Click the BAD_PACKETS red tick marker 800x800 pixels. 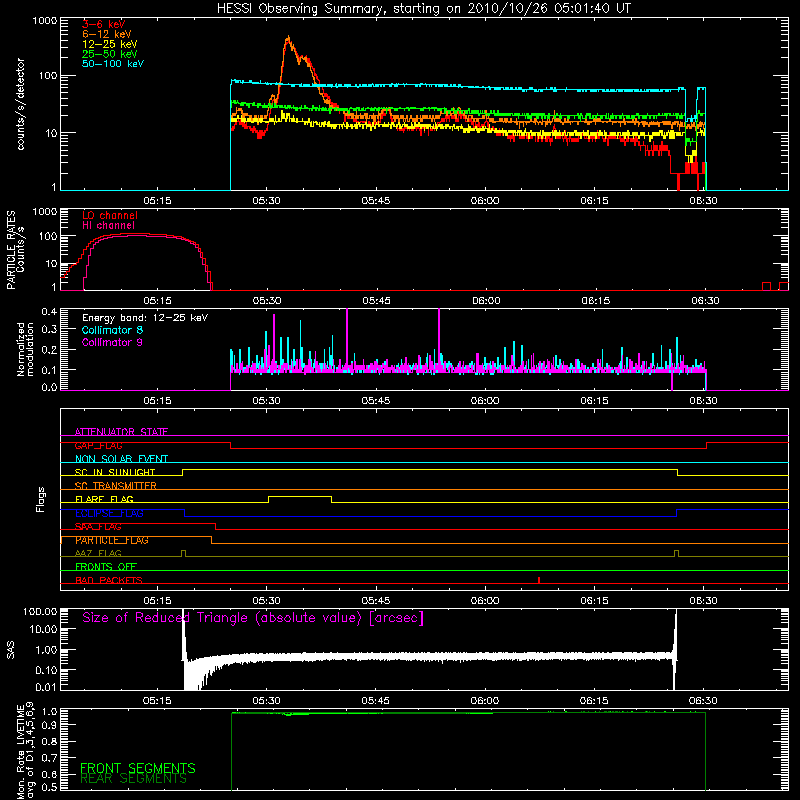(x=539, y=580)
